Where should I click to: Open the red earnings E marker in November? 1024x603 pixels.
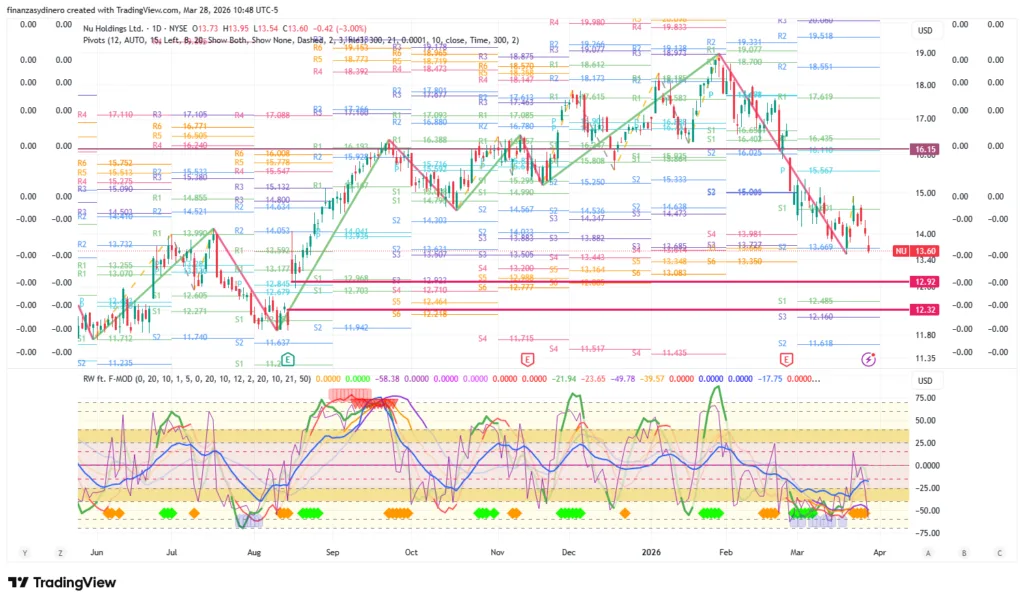pos(527,358)
